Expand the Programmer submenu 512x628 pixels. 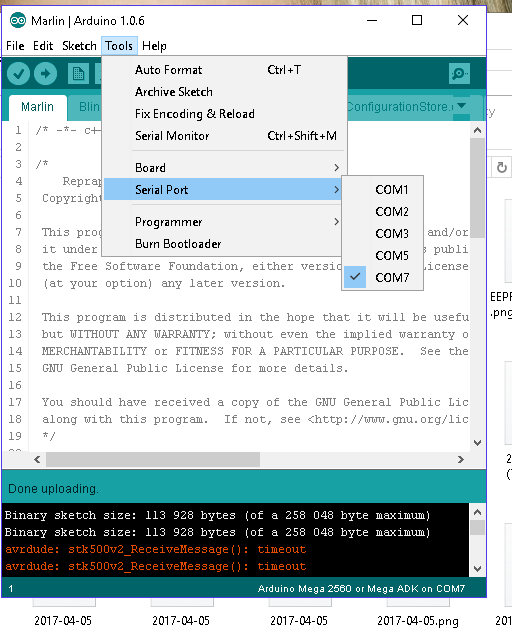tap(224, 221)
